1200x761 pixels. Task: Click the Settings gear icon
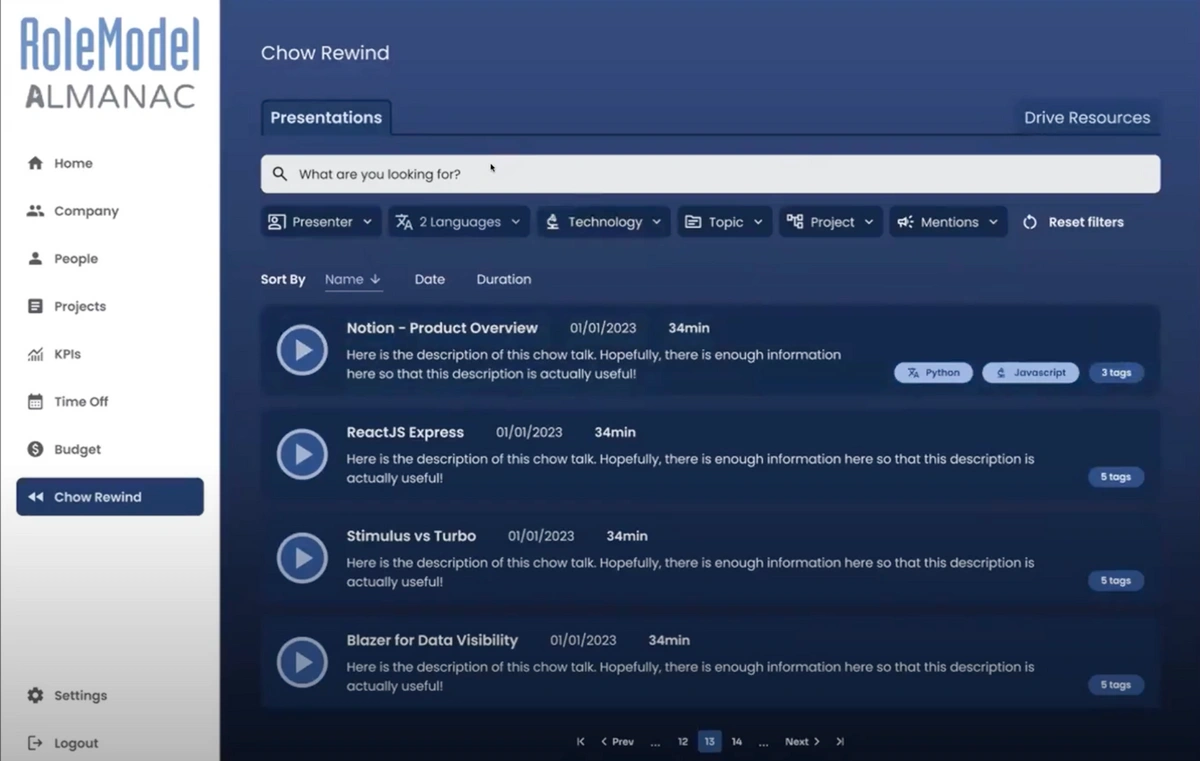pyautogui.click(x=35, y=695)
